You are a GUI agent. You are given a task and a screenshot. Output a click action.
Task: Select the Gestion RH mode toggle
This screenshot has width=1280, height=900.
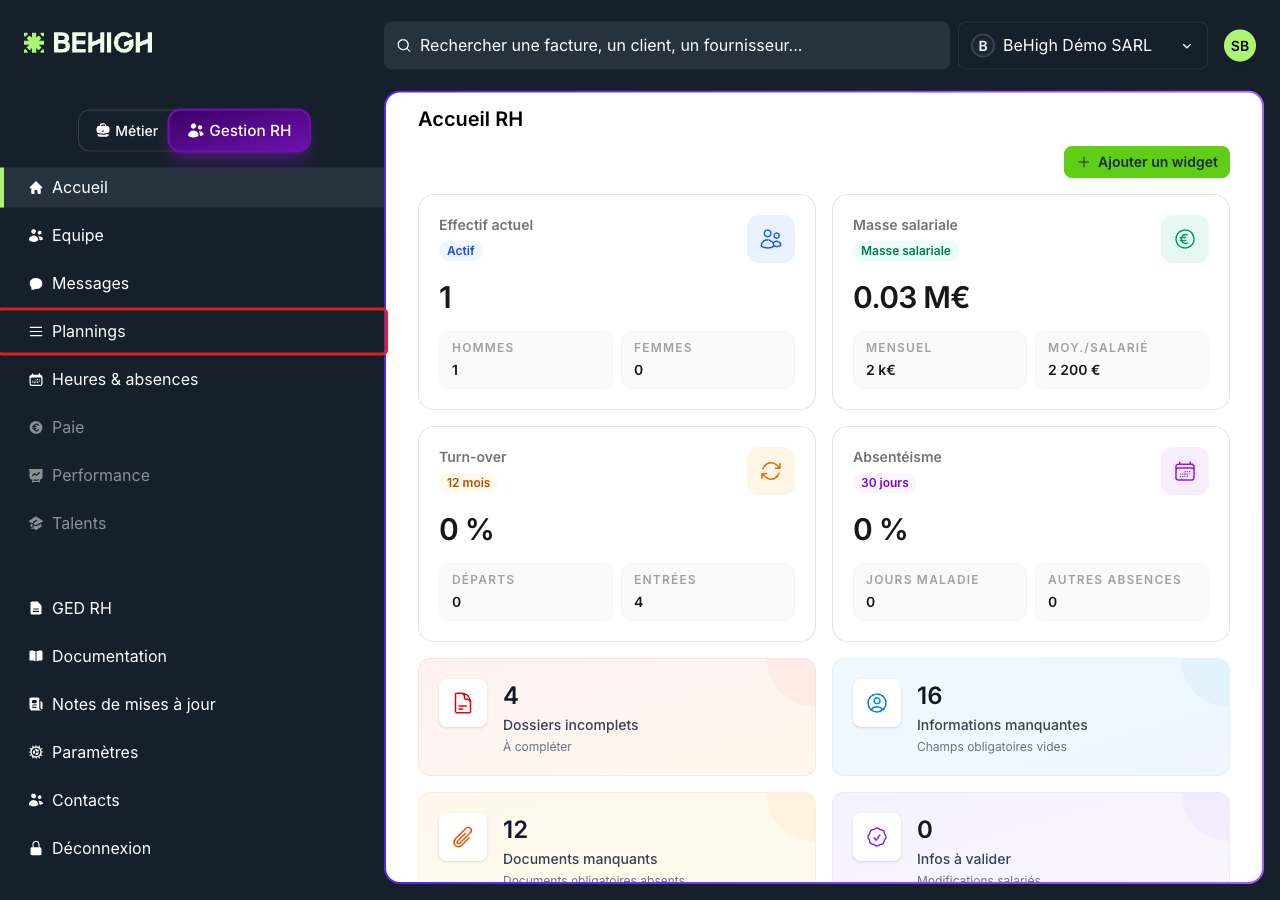[240, 131]
